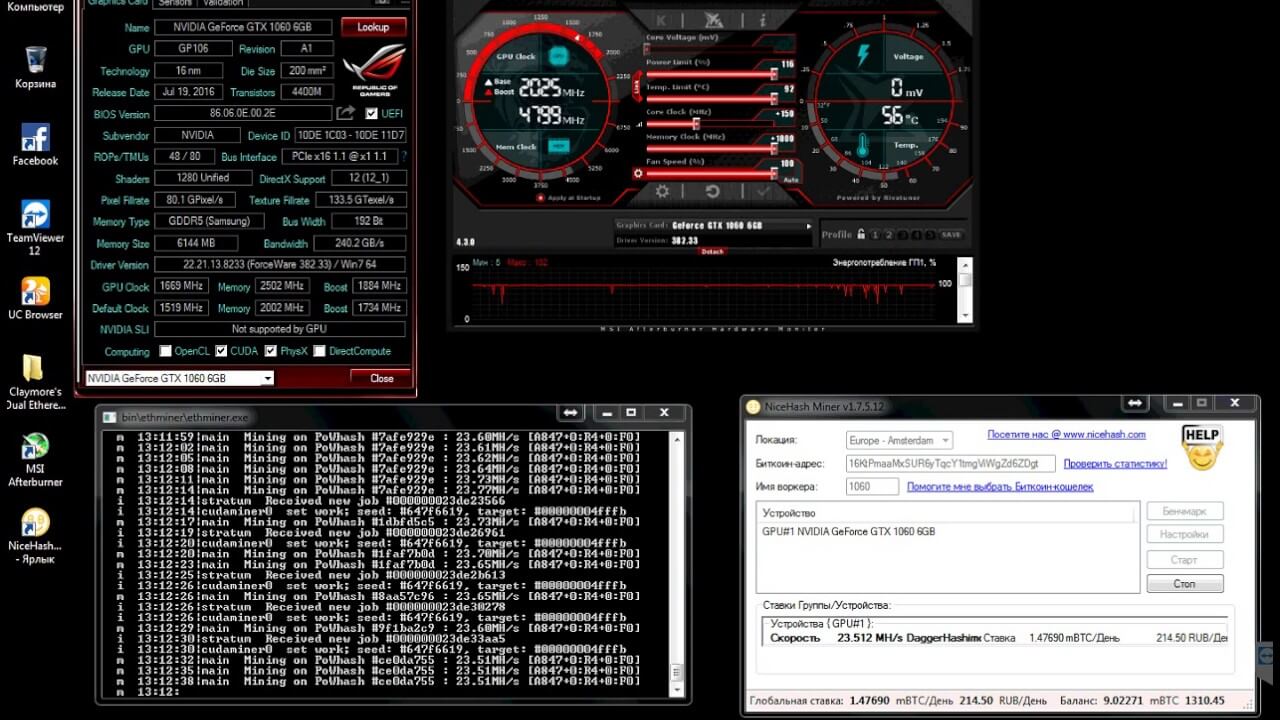Viewport: 1280px width, 720px height.
Task: Expand the Afterburner Graphics Card selector arrow
Action: (x=809, y=226)
